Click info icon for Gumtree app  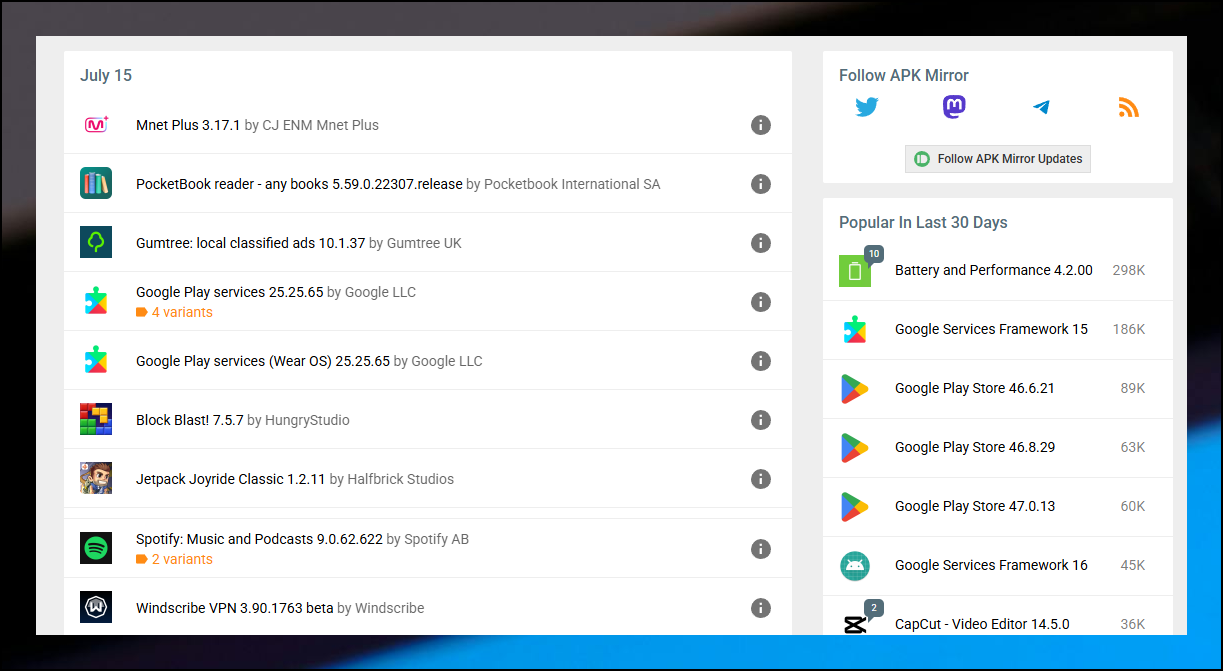pyautogui.click(x=761, y=243)
